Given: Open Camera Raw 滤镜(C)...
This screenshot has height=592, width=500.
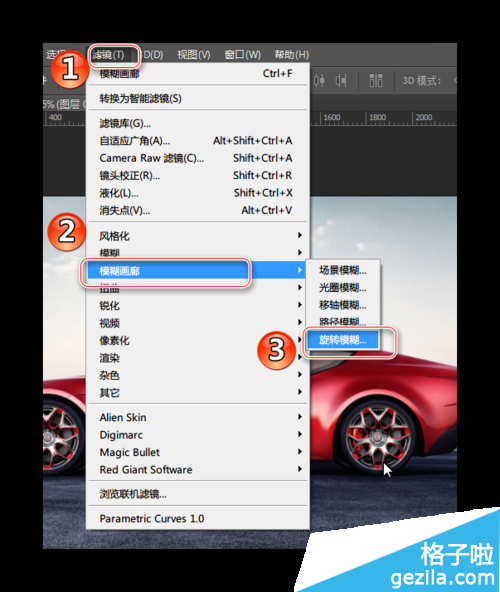Looking at the screenshot, I should [197, 158].
